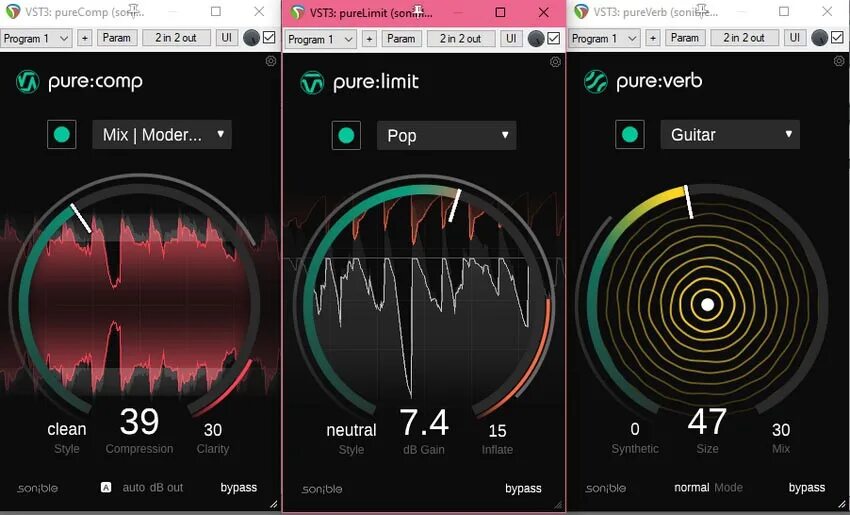Click the dB Gain dial handle in pure:limit

coord(454,205)
